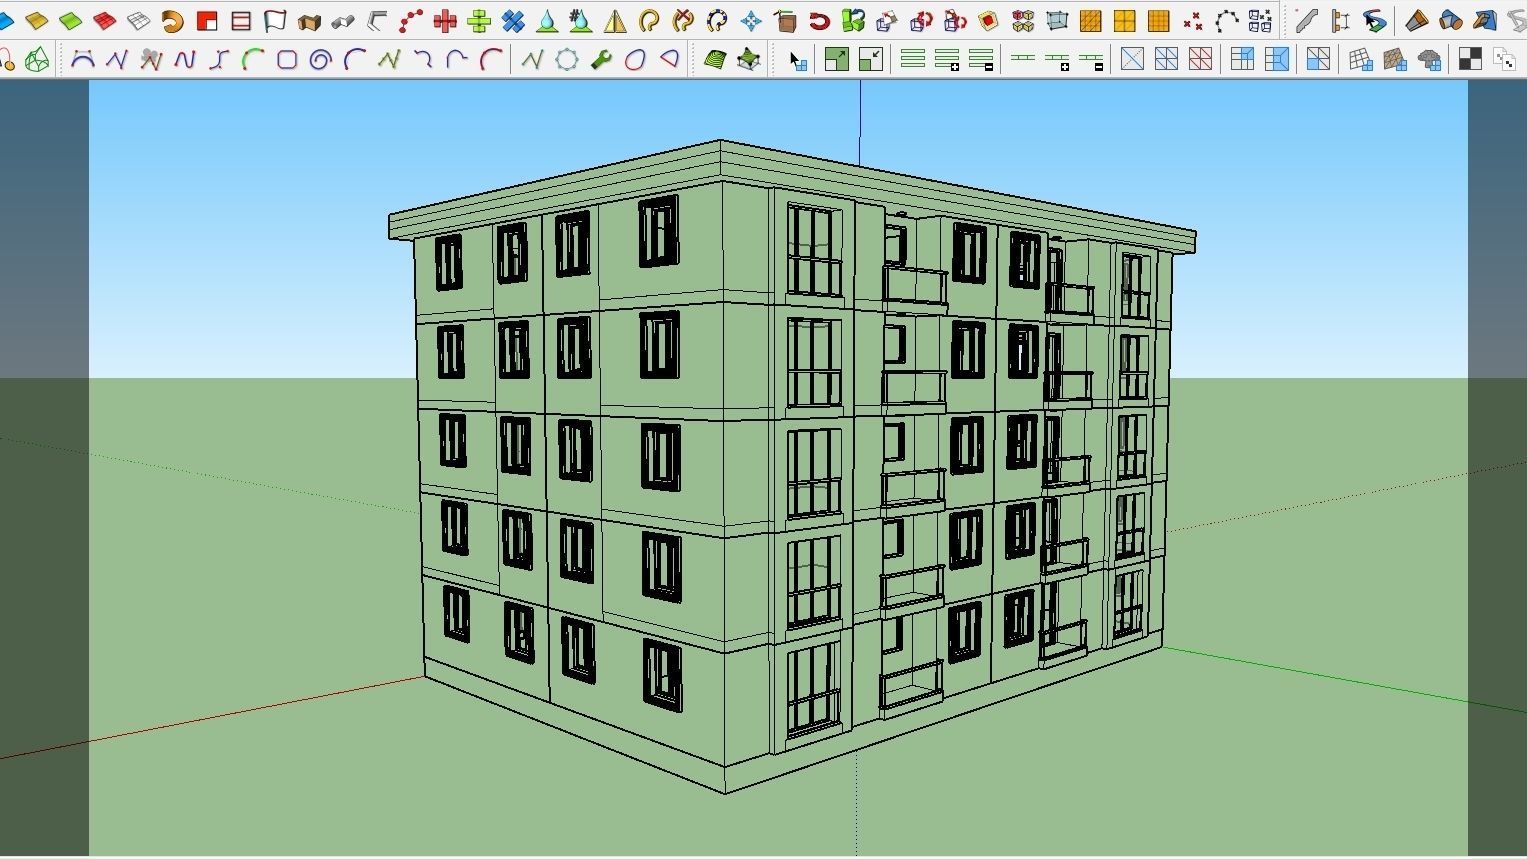Select three green lines with minus icon
The image size is (1527, 859).
(x=981, y=60)
